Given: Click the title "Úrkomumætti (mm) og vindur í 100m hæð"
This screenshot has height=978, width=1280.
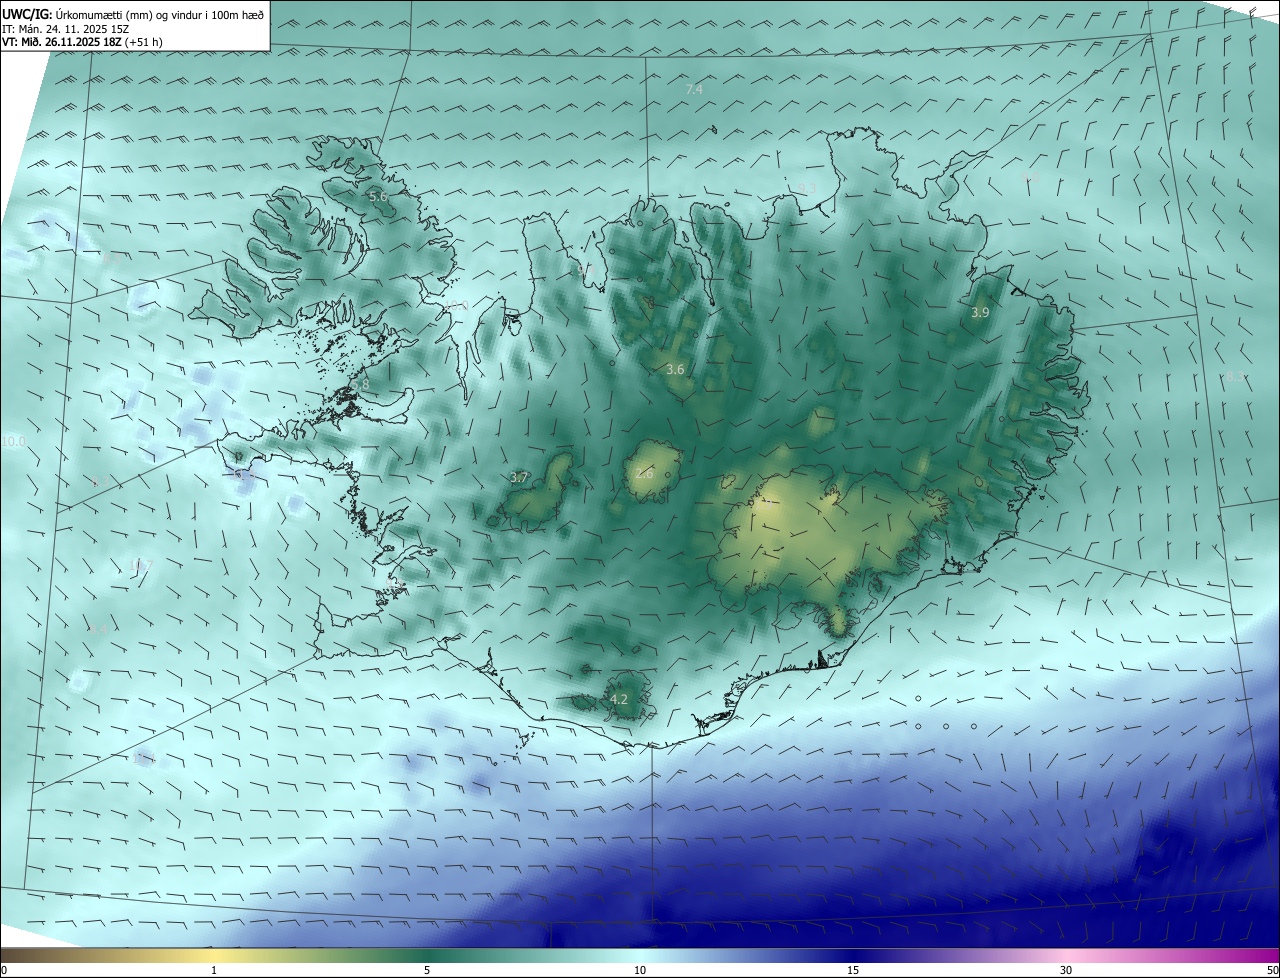Looking at the screenshot, I should tap(158, 15).
